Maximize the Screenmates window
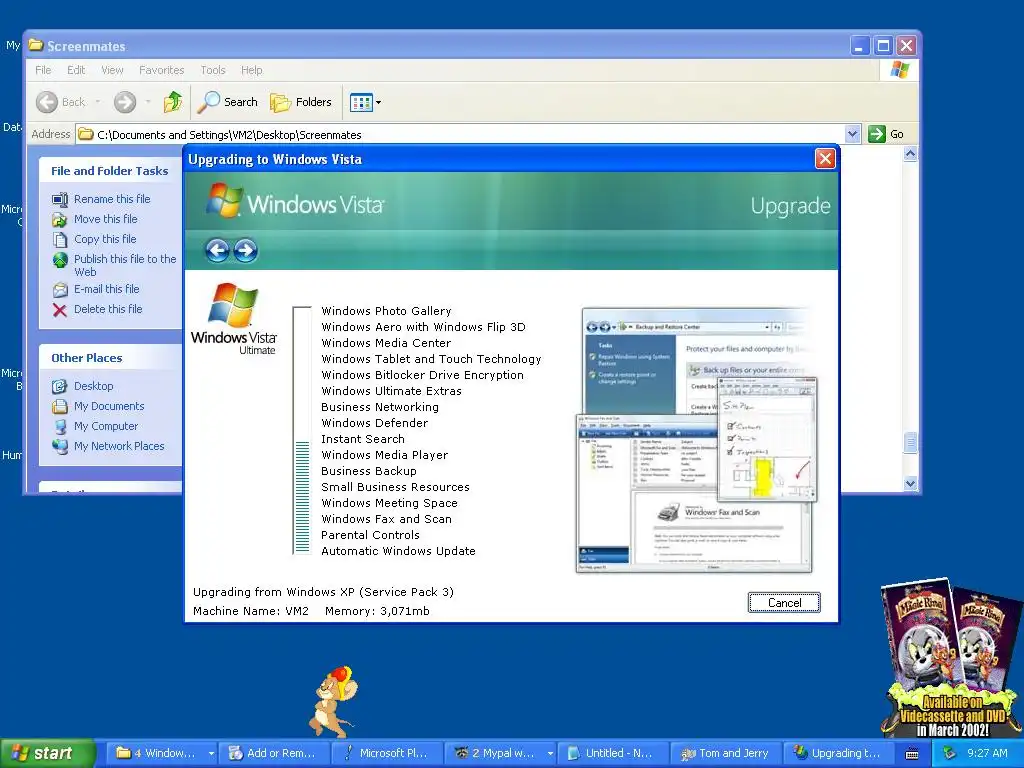This screenshot has height=768, width=1024. tap(883, 46)
